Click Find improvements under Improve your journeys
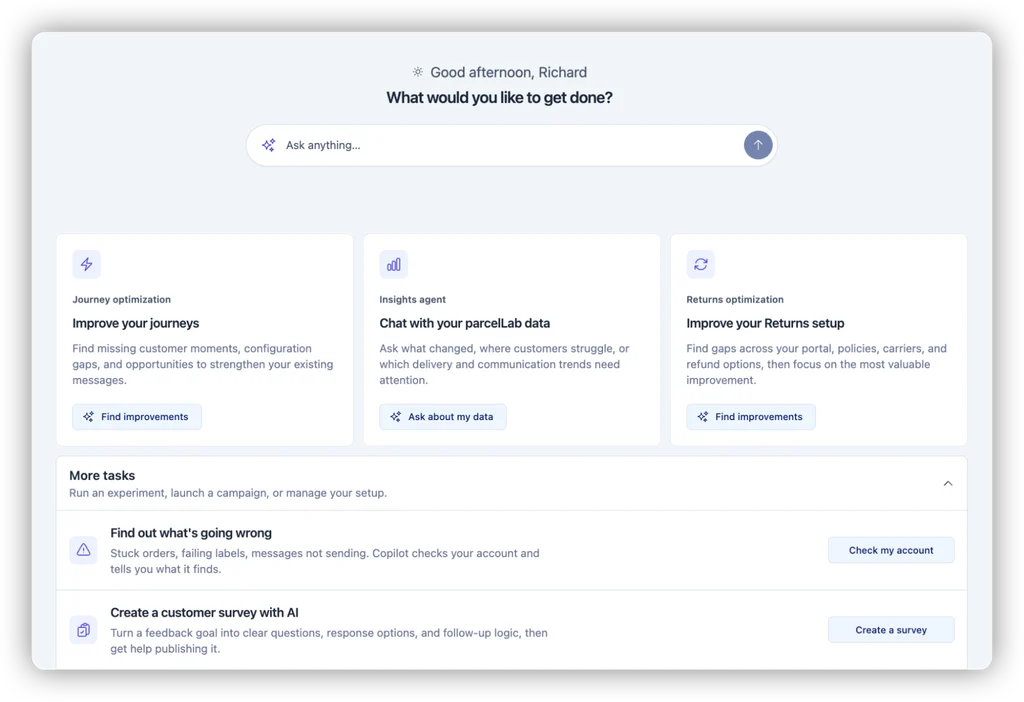 tap(137, 417)
